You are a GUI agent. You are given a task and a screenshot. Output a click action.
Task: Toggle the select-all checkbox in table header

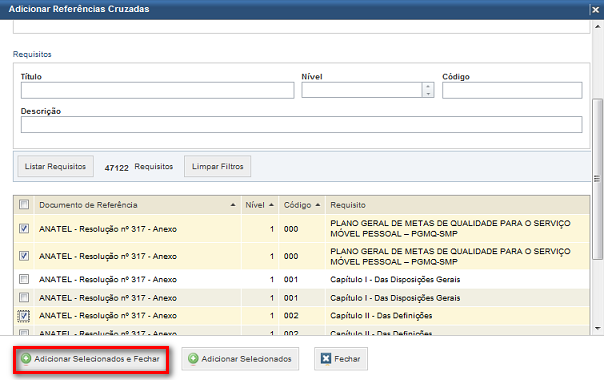tap(24, 204)
